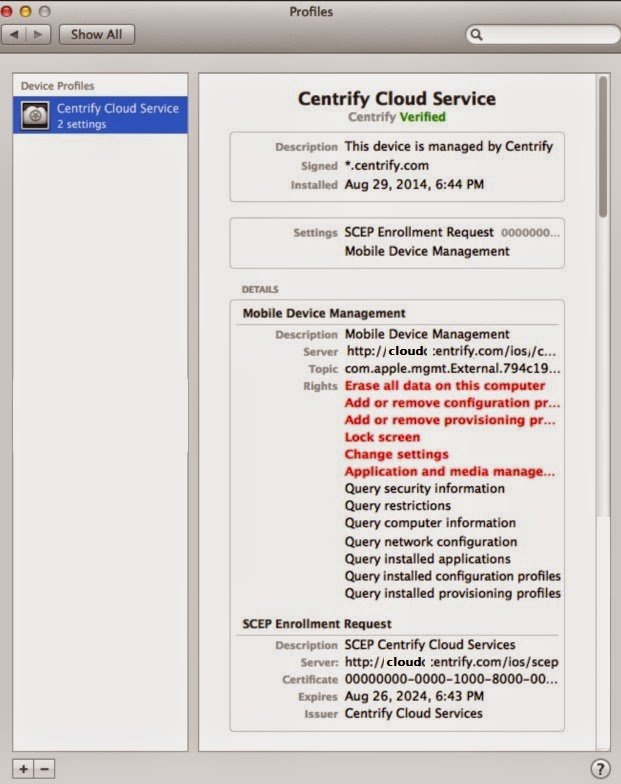The width and height of the screenshot is (621, 784).
Task: Open the Show All preferences view
Action: (96, 34)
